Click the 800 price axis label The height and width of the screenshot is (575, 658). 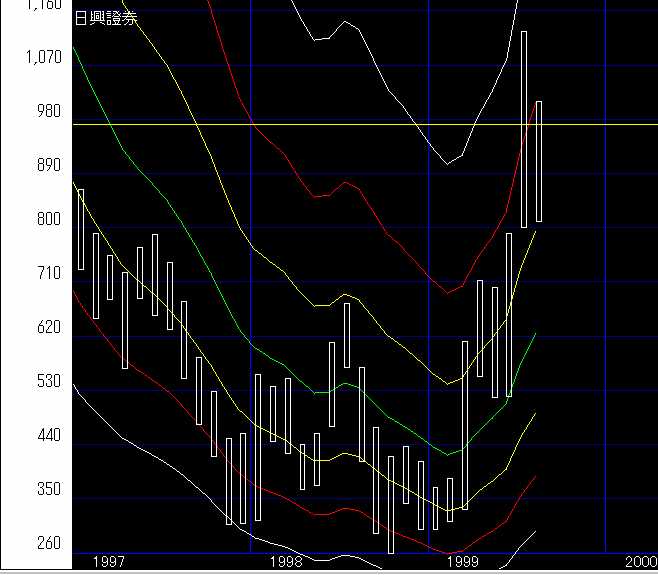tap(46, 219)
